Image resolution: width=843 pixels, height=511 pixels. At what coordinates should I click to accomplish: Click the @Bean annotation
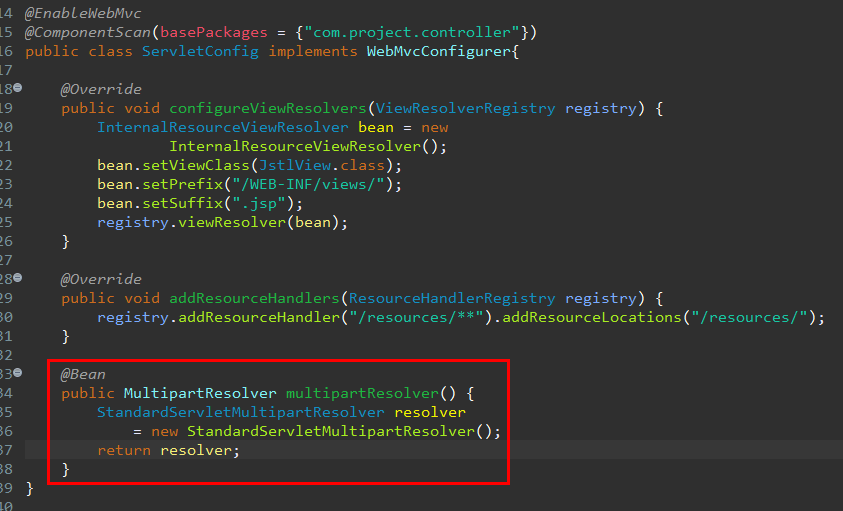pyautogui.click(x=83, y=374)
